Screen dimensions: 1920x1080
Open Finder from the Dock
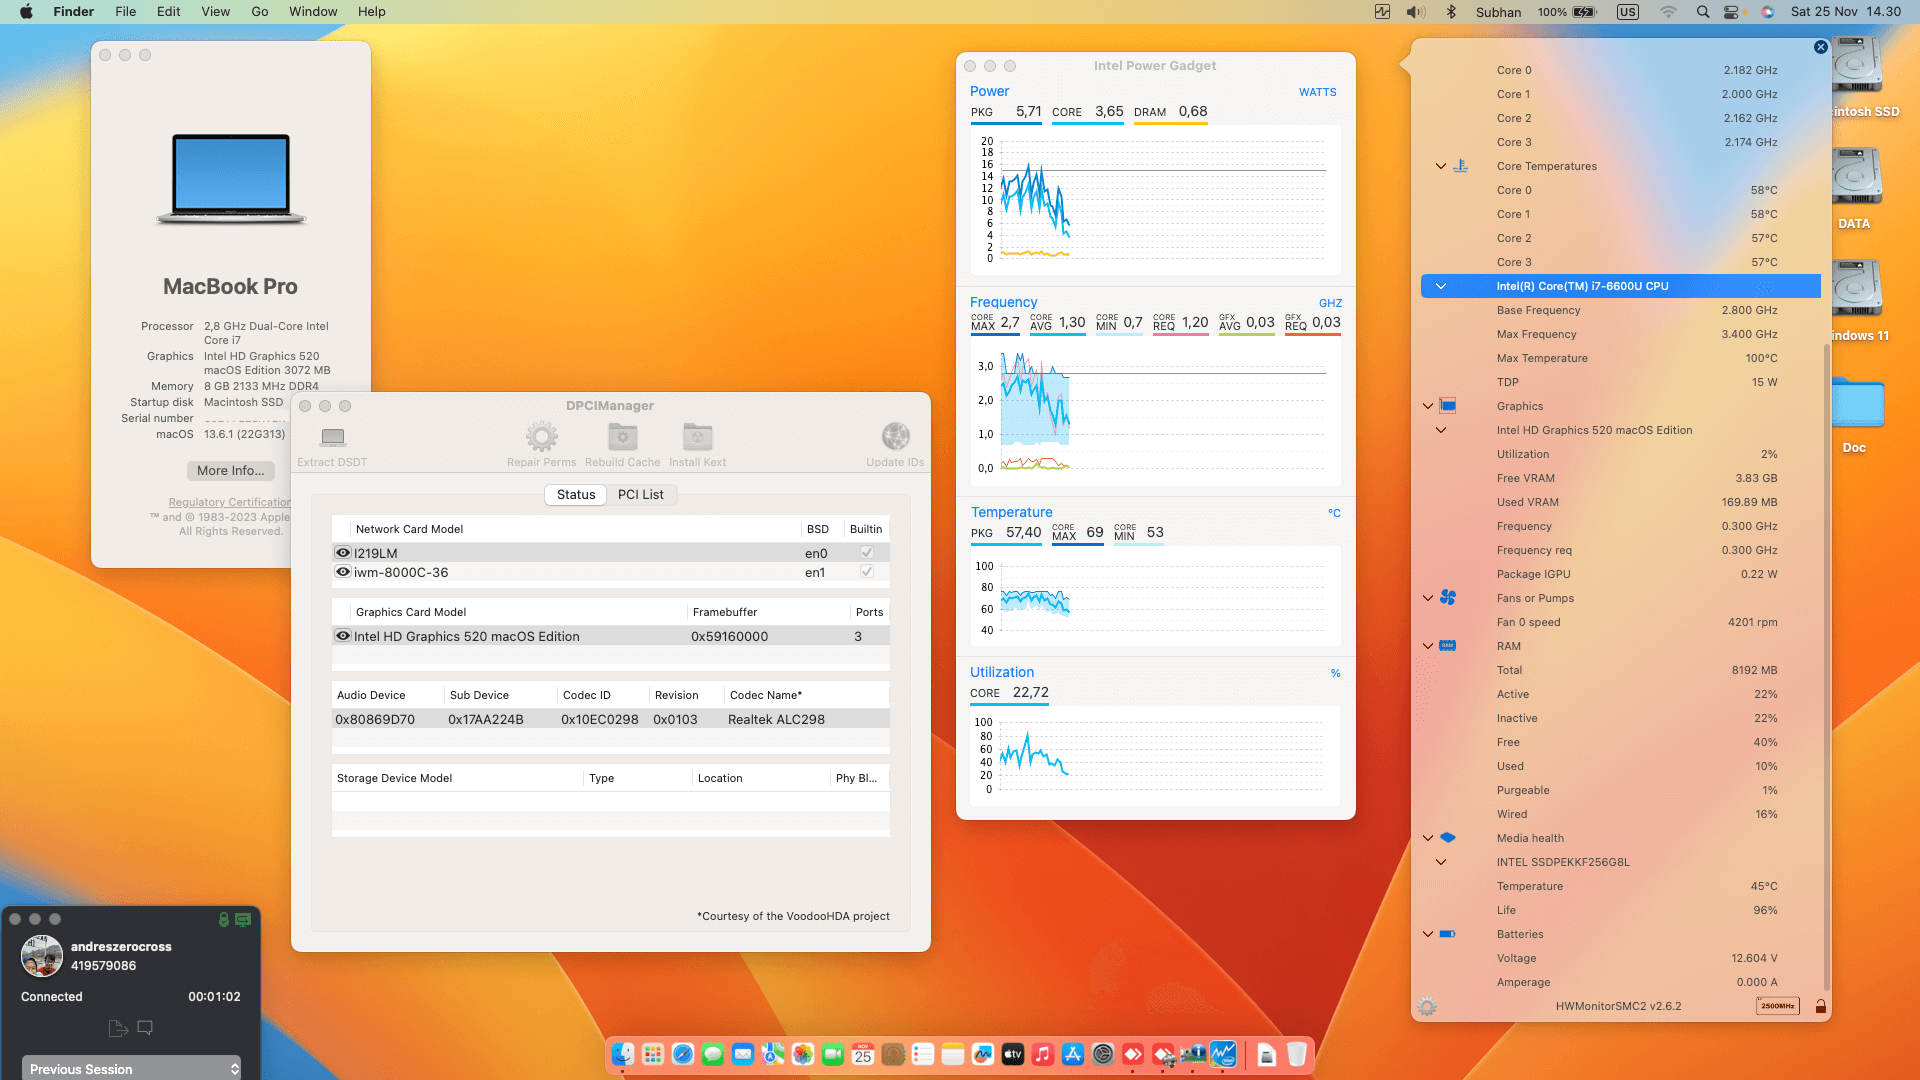tap(622, 1054)
